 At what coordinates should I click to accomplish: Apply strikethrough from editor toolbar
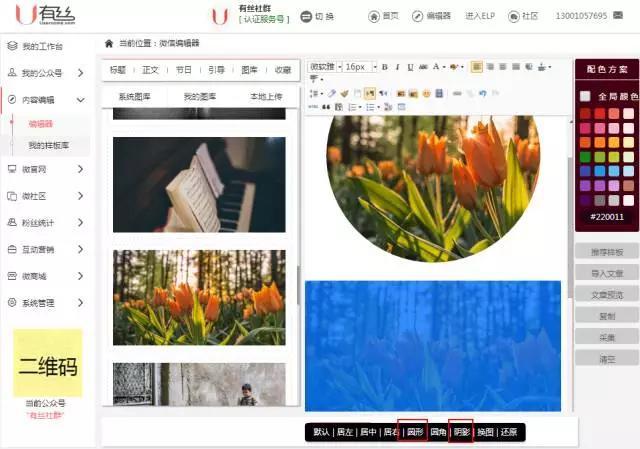pos(423,67)
